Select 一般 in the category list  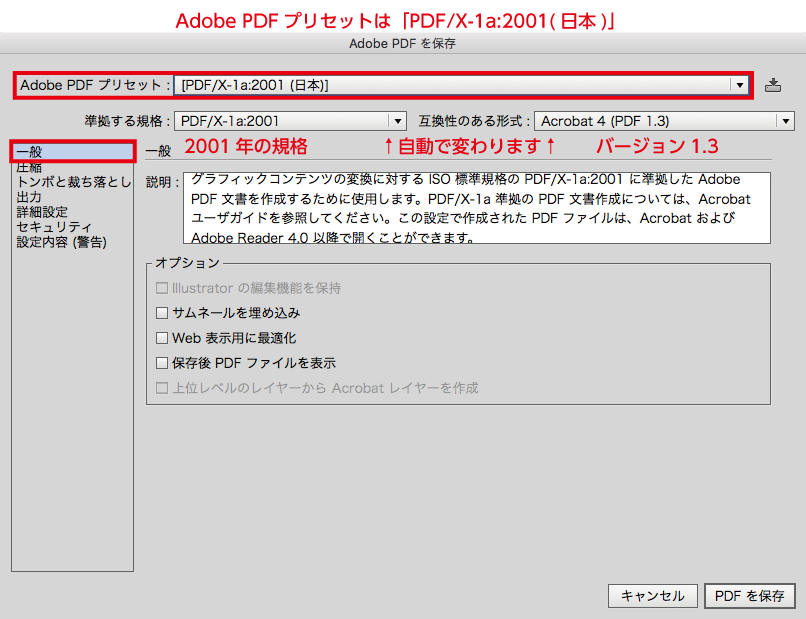click(x=72, y=152)
